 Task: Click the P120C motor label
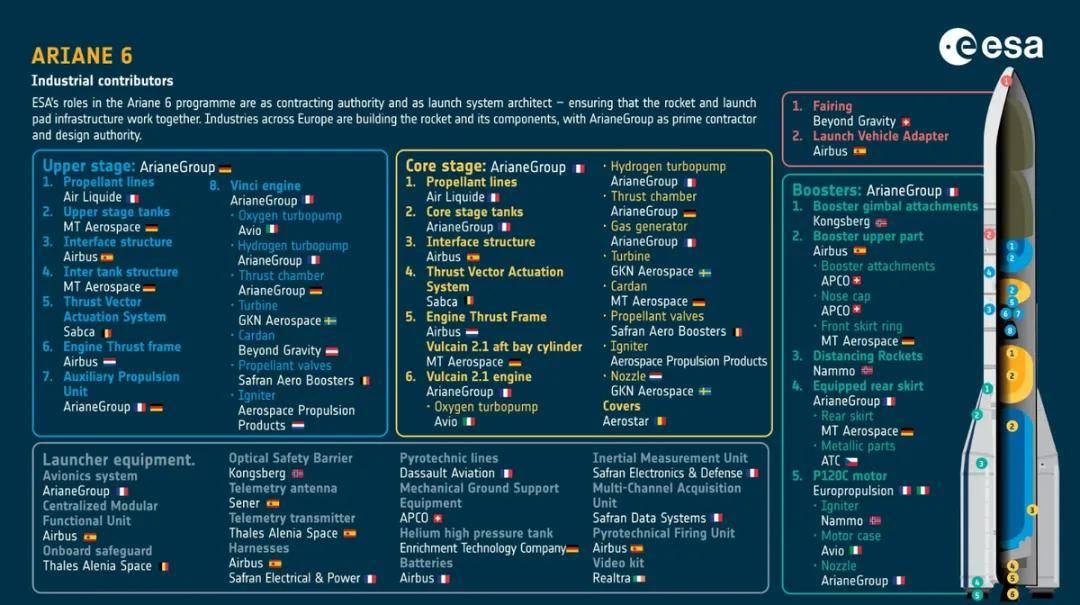[850, 475]
